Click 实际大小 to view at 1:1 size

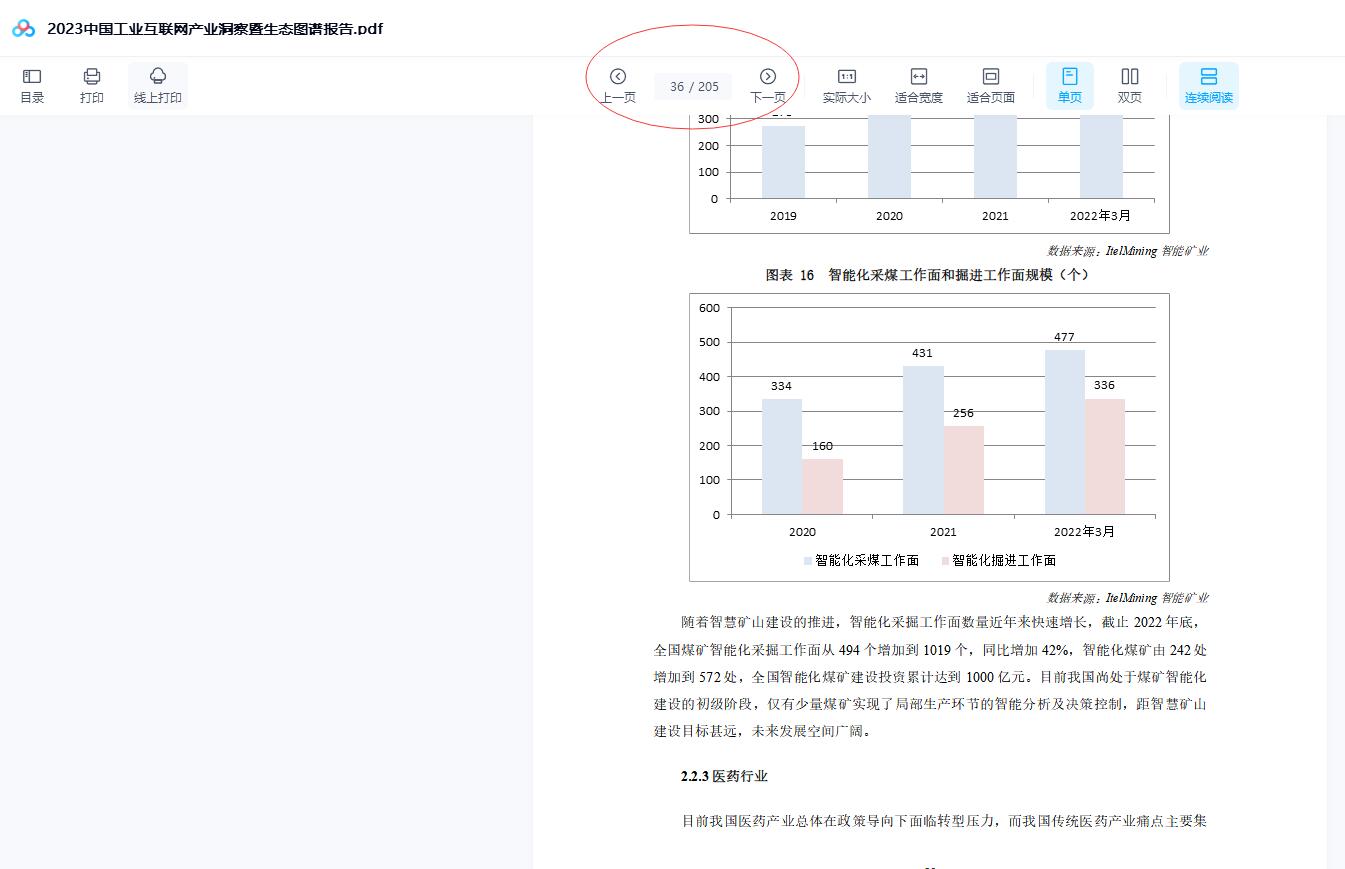pyautogui.click(x=847, y=84)
